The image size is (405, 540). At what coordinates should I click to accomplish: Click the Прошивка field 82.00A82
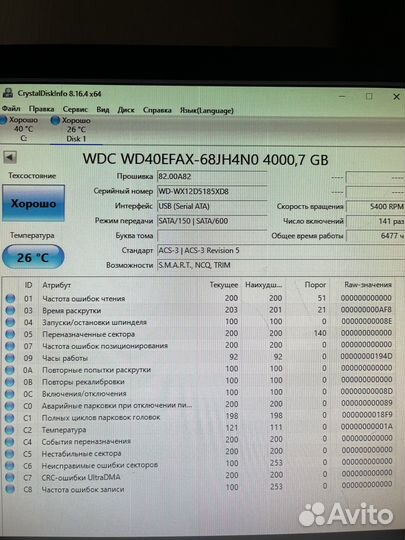coord(212,176)
